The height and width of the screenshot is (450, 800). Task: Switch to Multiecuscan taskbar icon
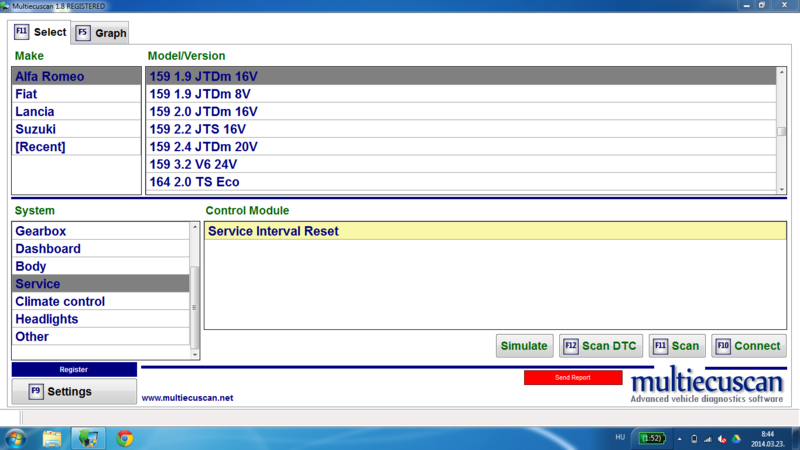tap(88, 439)
